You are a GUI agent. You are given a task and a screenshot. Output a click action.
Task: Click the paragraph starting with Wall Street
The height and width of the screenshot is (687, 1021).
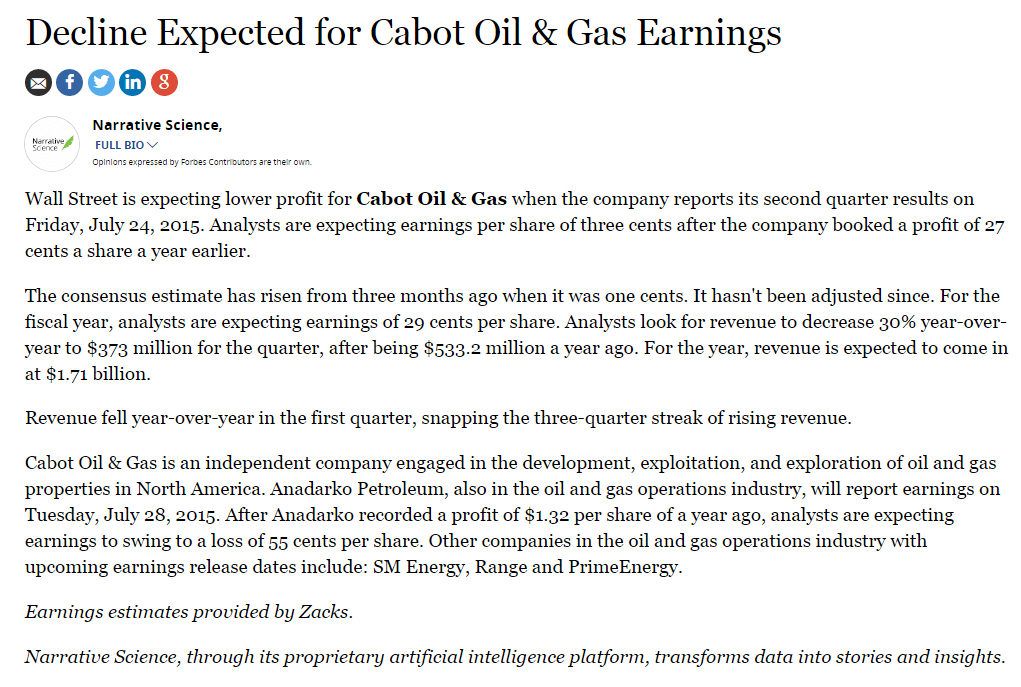tap(514, 225)
